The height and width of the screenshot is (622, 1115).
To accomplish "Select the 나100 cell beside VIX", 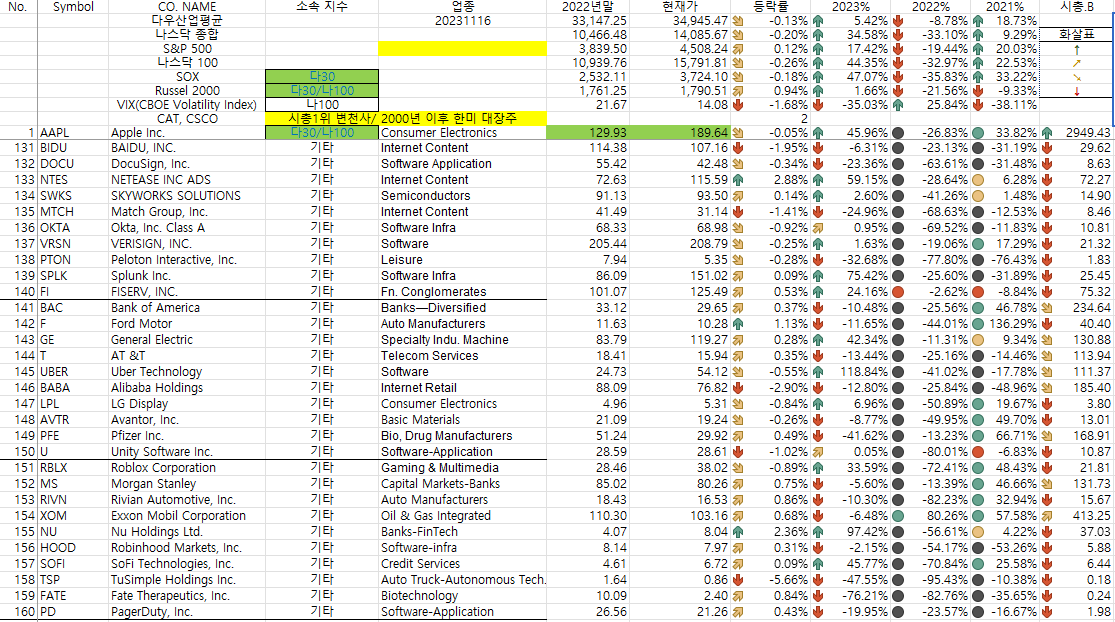I will [321, 104].
